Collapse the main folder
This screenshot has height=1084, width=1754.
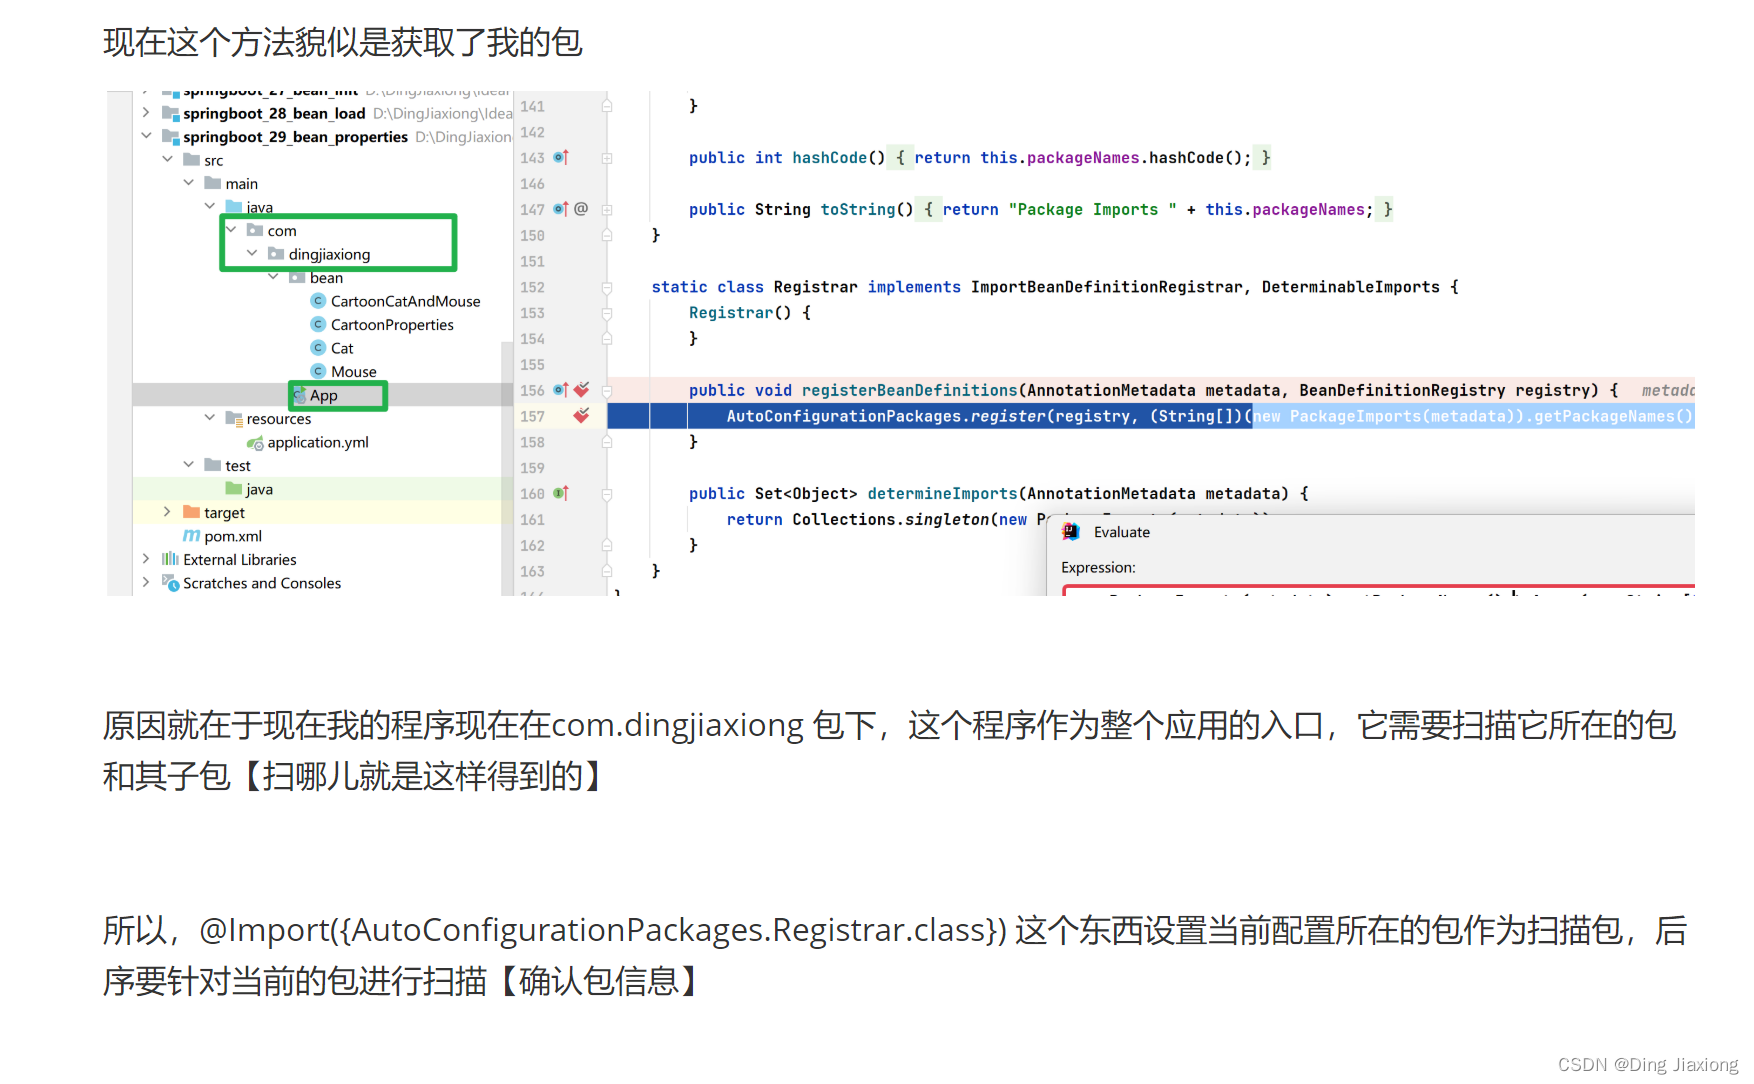[188, 183]
